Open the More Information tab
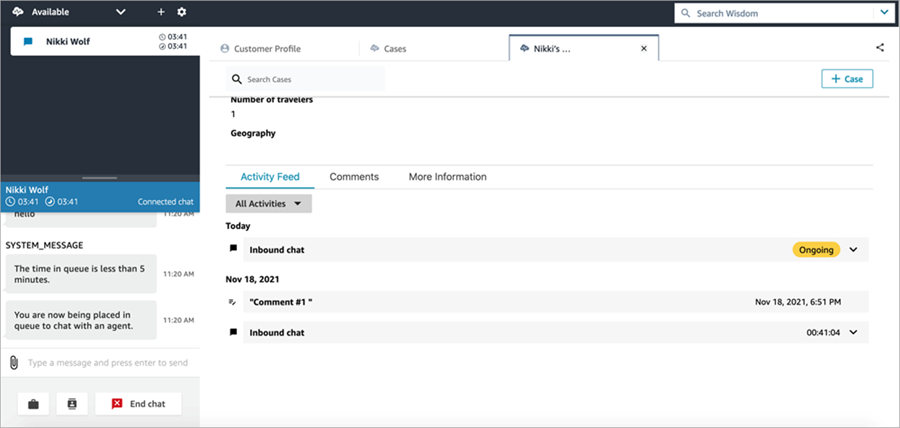 447,177
